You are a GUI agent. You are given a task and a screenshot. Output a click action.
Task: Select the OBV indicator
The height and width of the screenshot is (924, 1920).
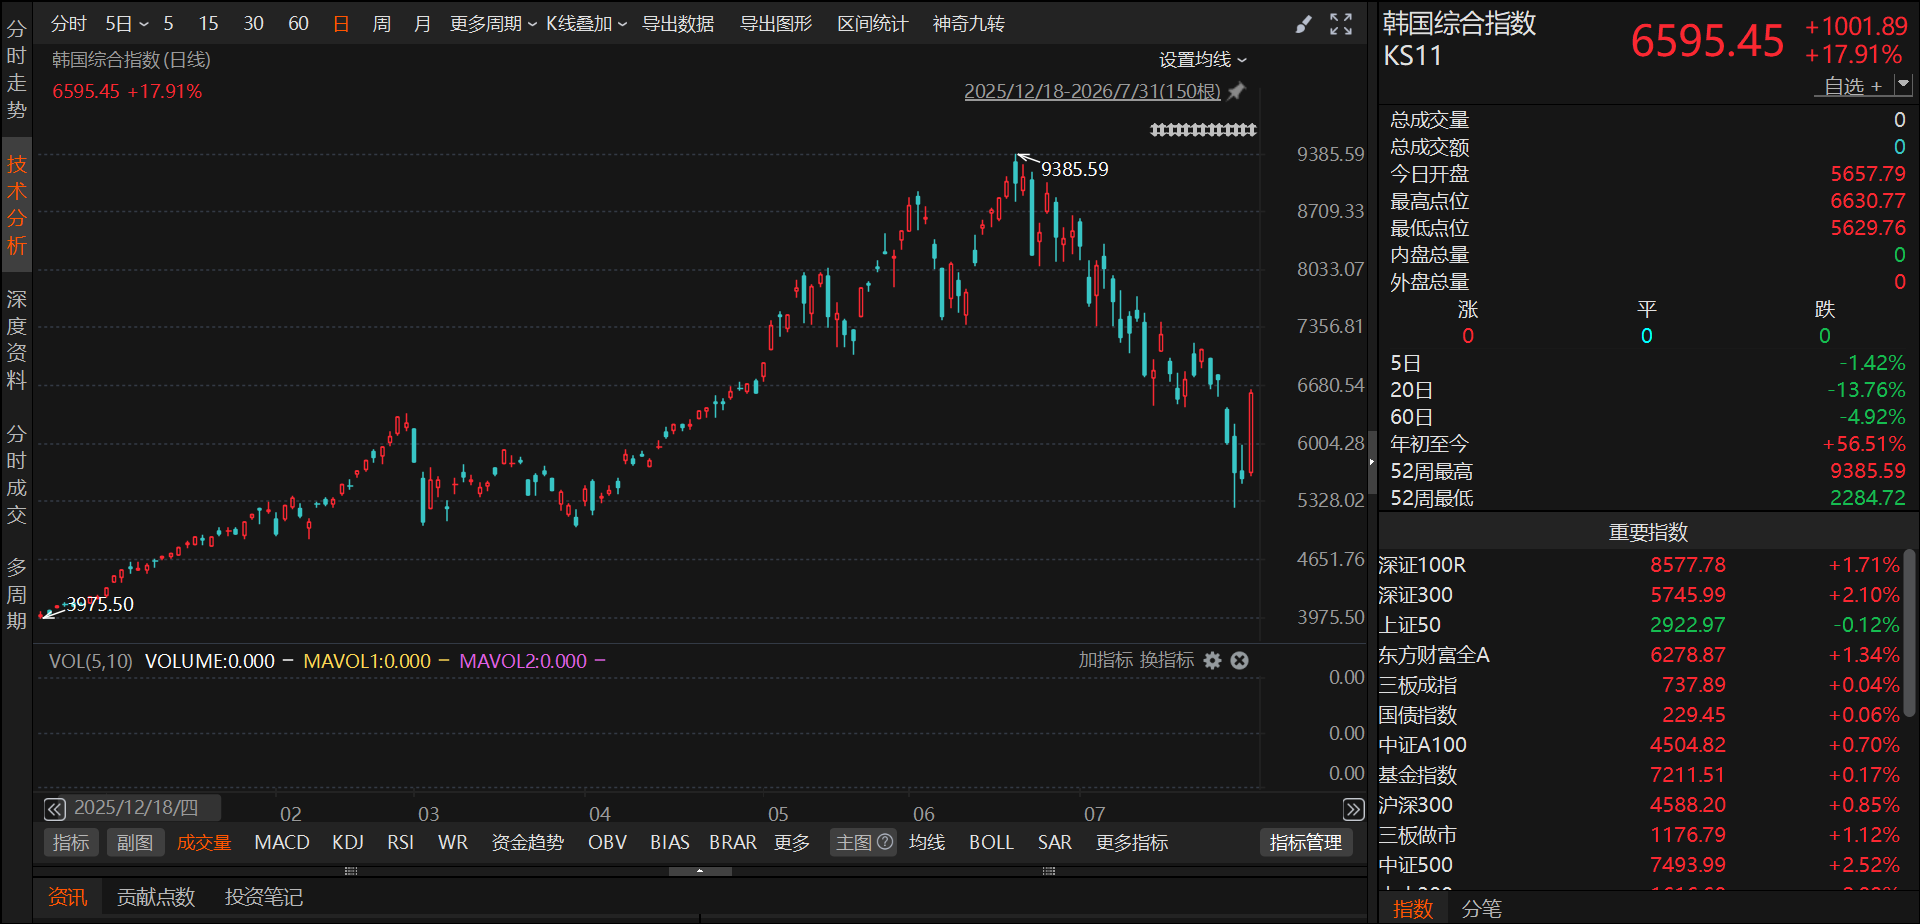607,842
